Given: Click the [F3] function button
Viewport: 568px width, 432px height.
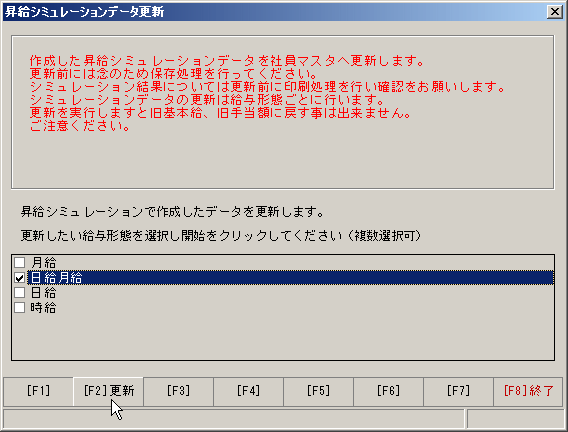Looking at the screenshot, I should pos(178,391).
